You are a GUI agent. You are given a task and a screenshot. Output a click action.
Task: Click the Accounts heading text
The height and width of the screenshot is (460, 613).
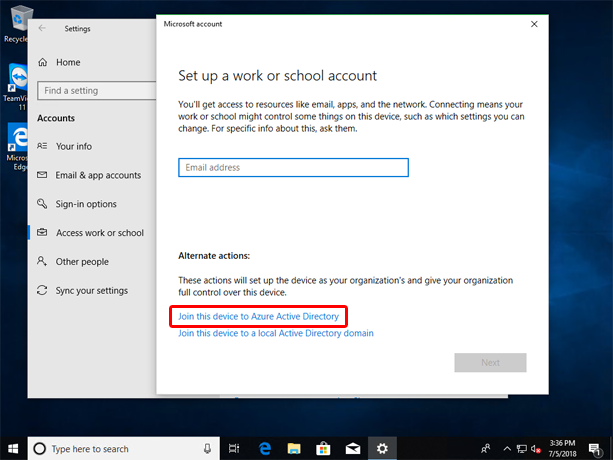click(x=56, y=118)
